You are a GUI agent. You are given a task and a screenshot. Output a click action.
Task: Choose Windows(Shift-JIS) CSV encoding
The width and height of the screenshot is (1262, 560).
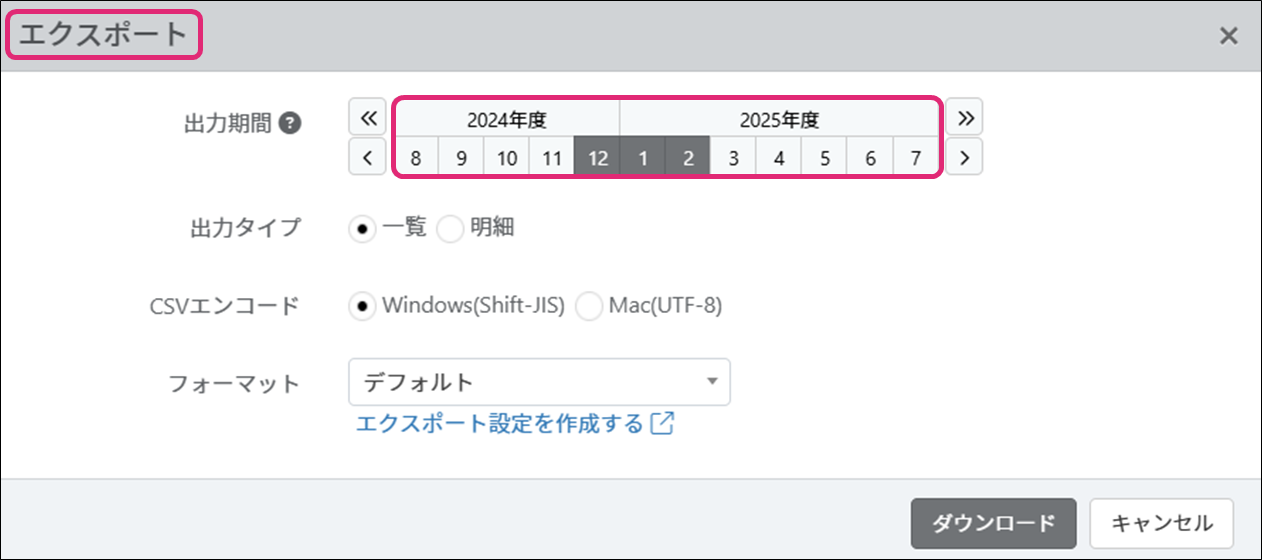(x=362, y=306)
